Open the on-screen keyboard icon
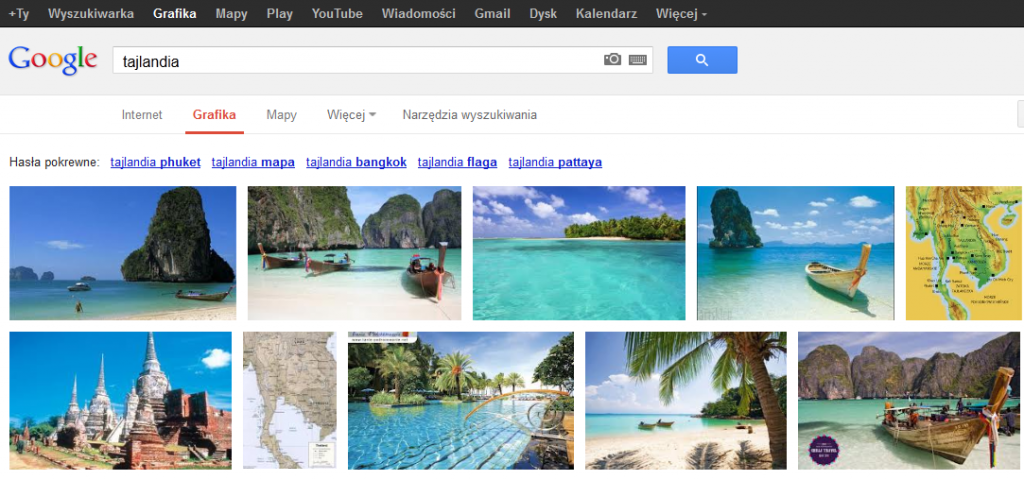 tap(637, 60)
